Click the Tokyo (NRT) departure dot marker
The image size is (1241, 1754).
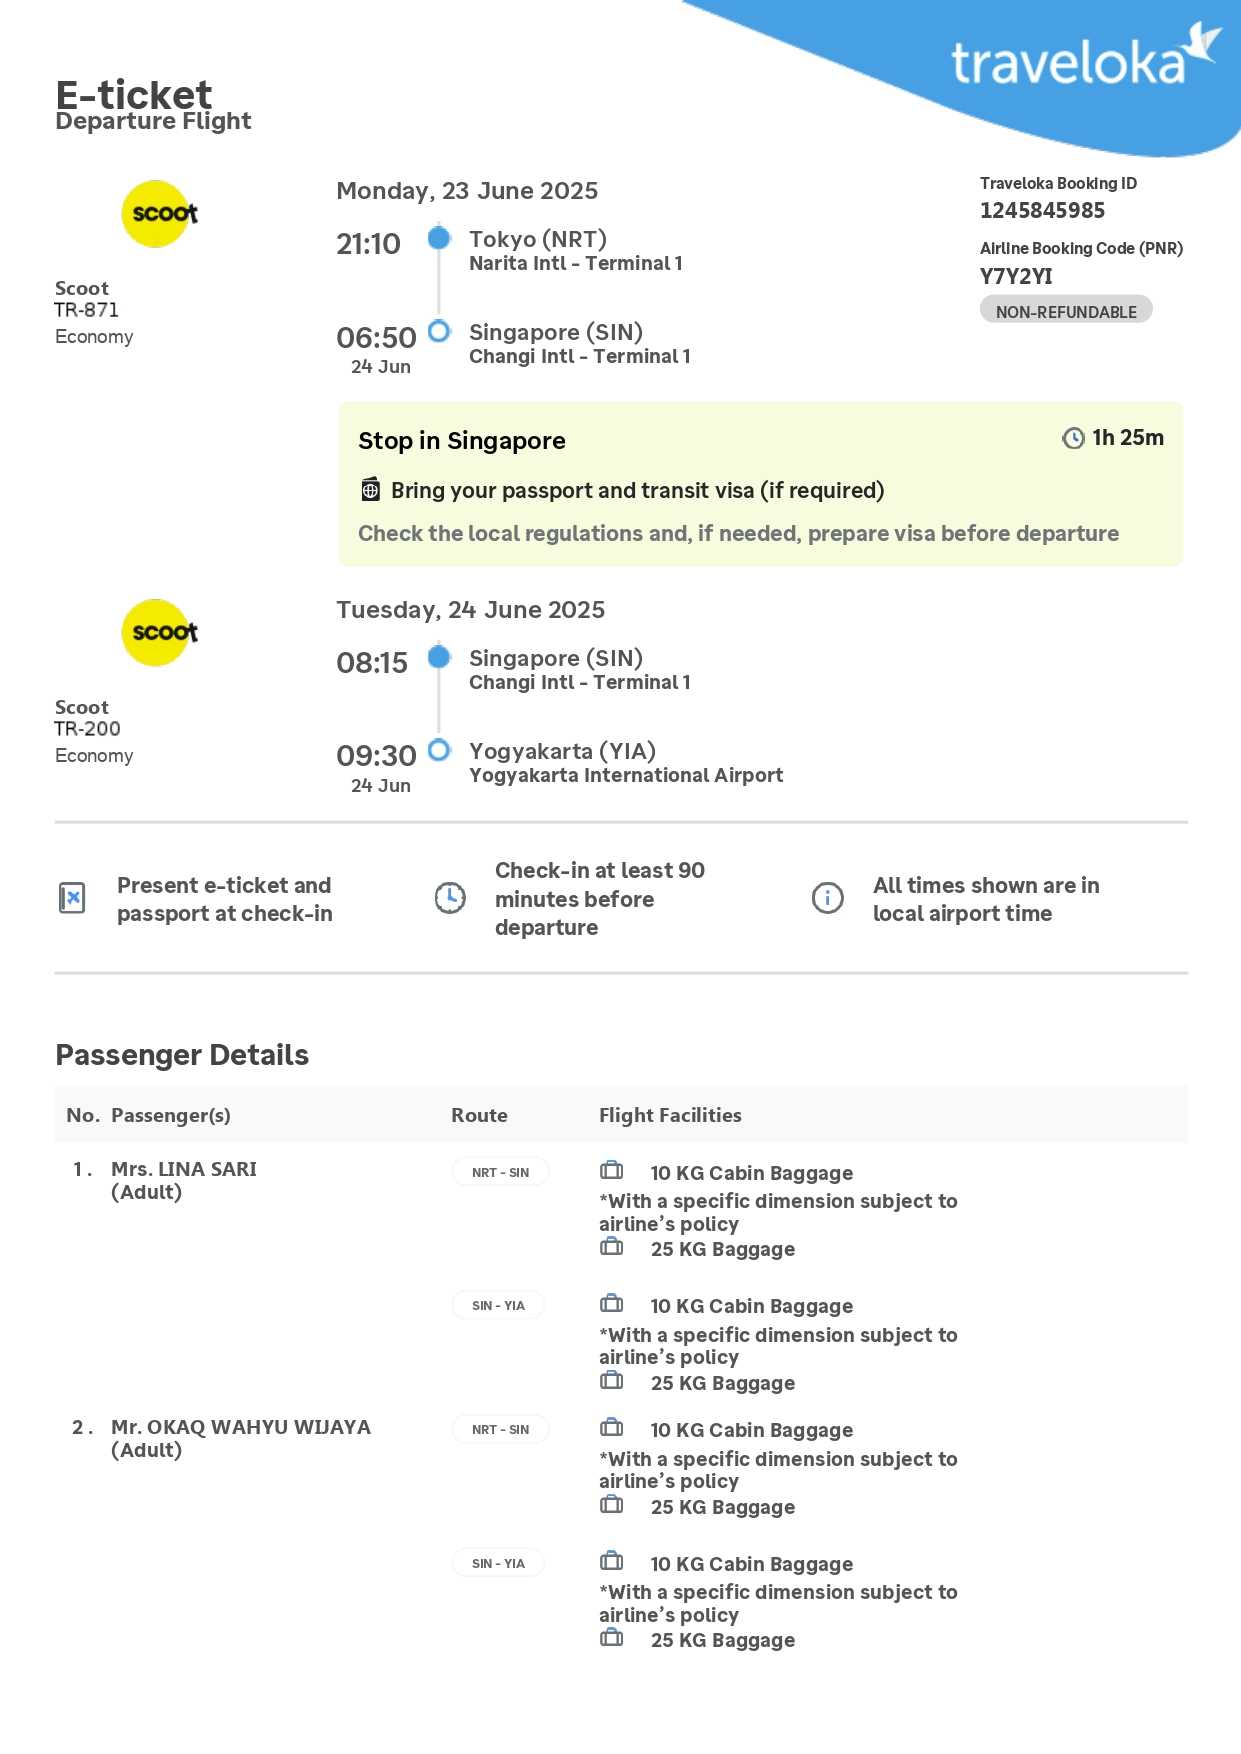click(x=439, y=238)
